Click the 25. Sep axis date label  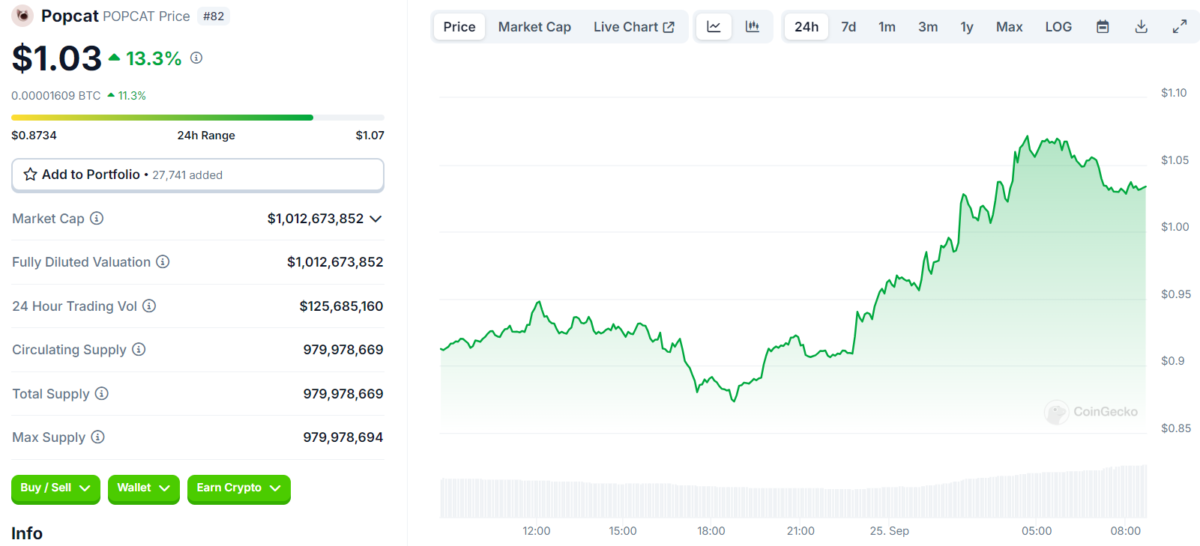click(888, 530)
